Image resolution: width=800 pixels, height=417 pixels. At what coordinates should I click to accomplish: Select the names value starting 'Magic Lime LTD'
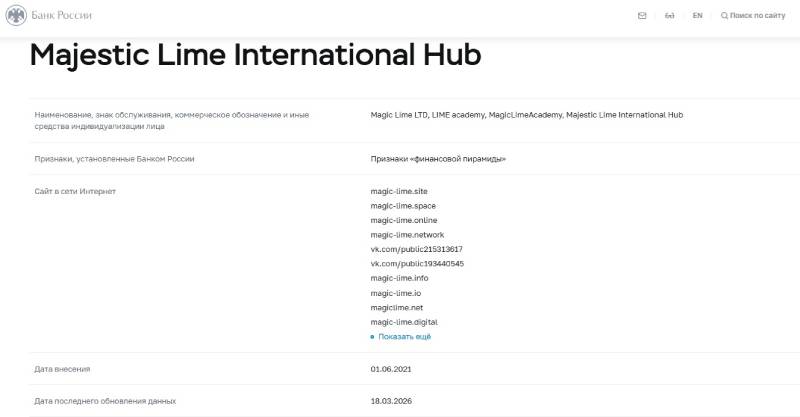click(x=527, y=115)
